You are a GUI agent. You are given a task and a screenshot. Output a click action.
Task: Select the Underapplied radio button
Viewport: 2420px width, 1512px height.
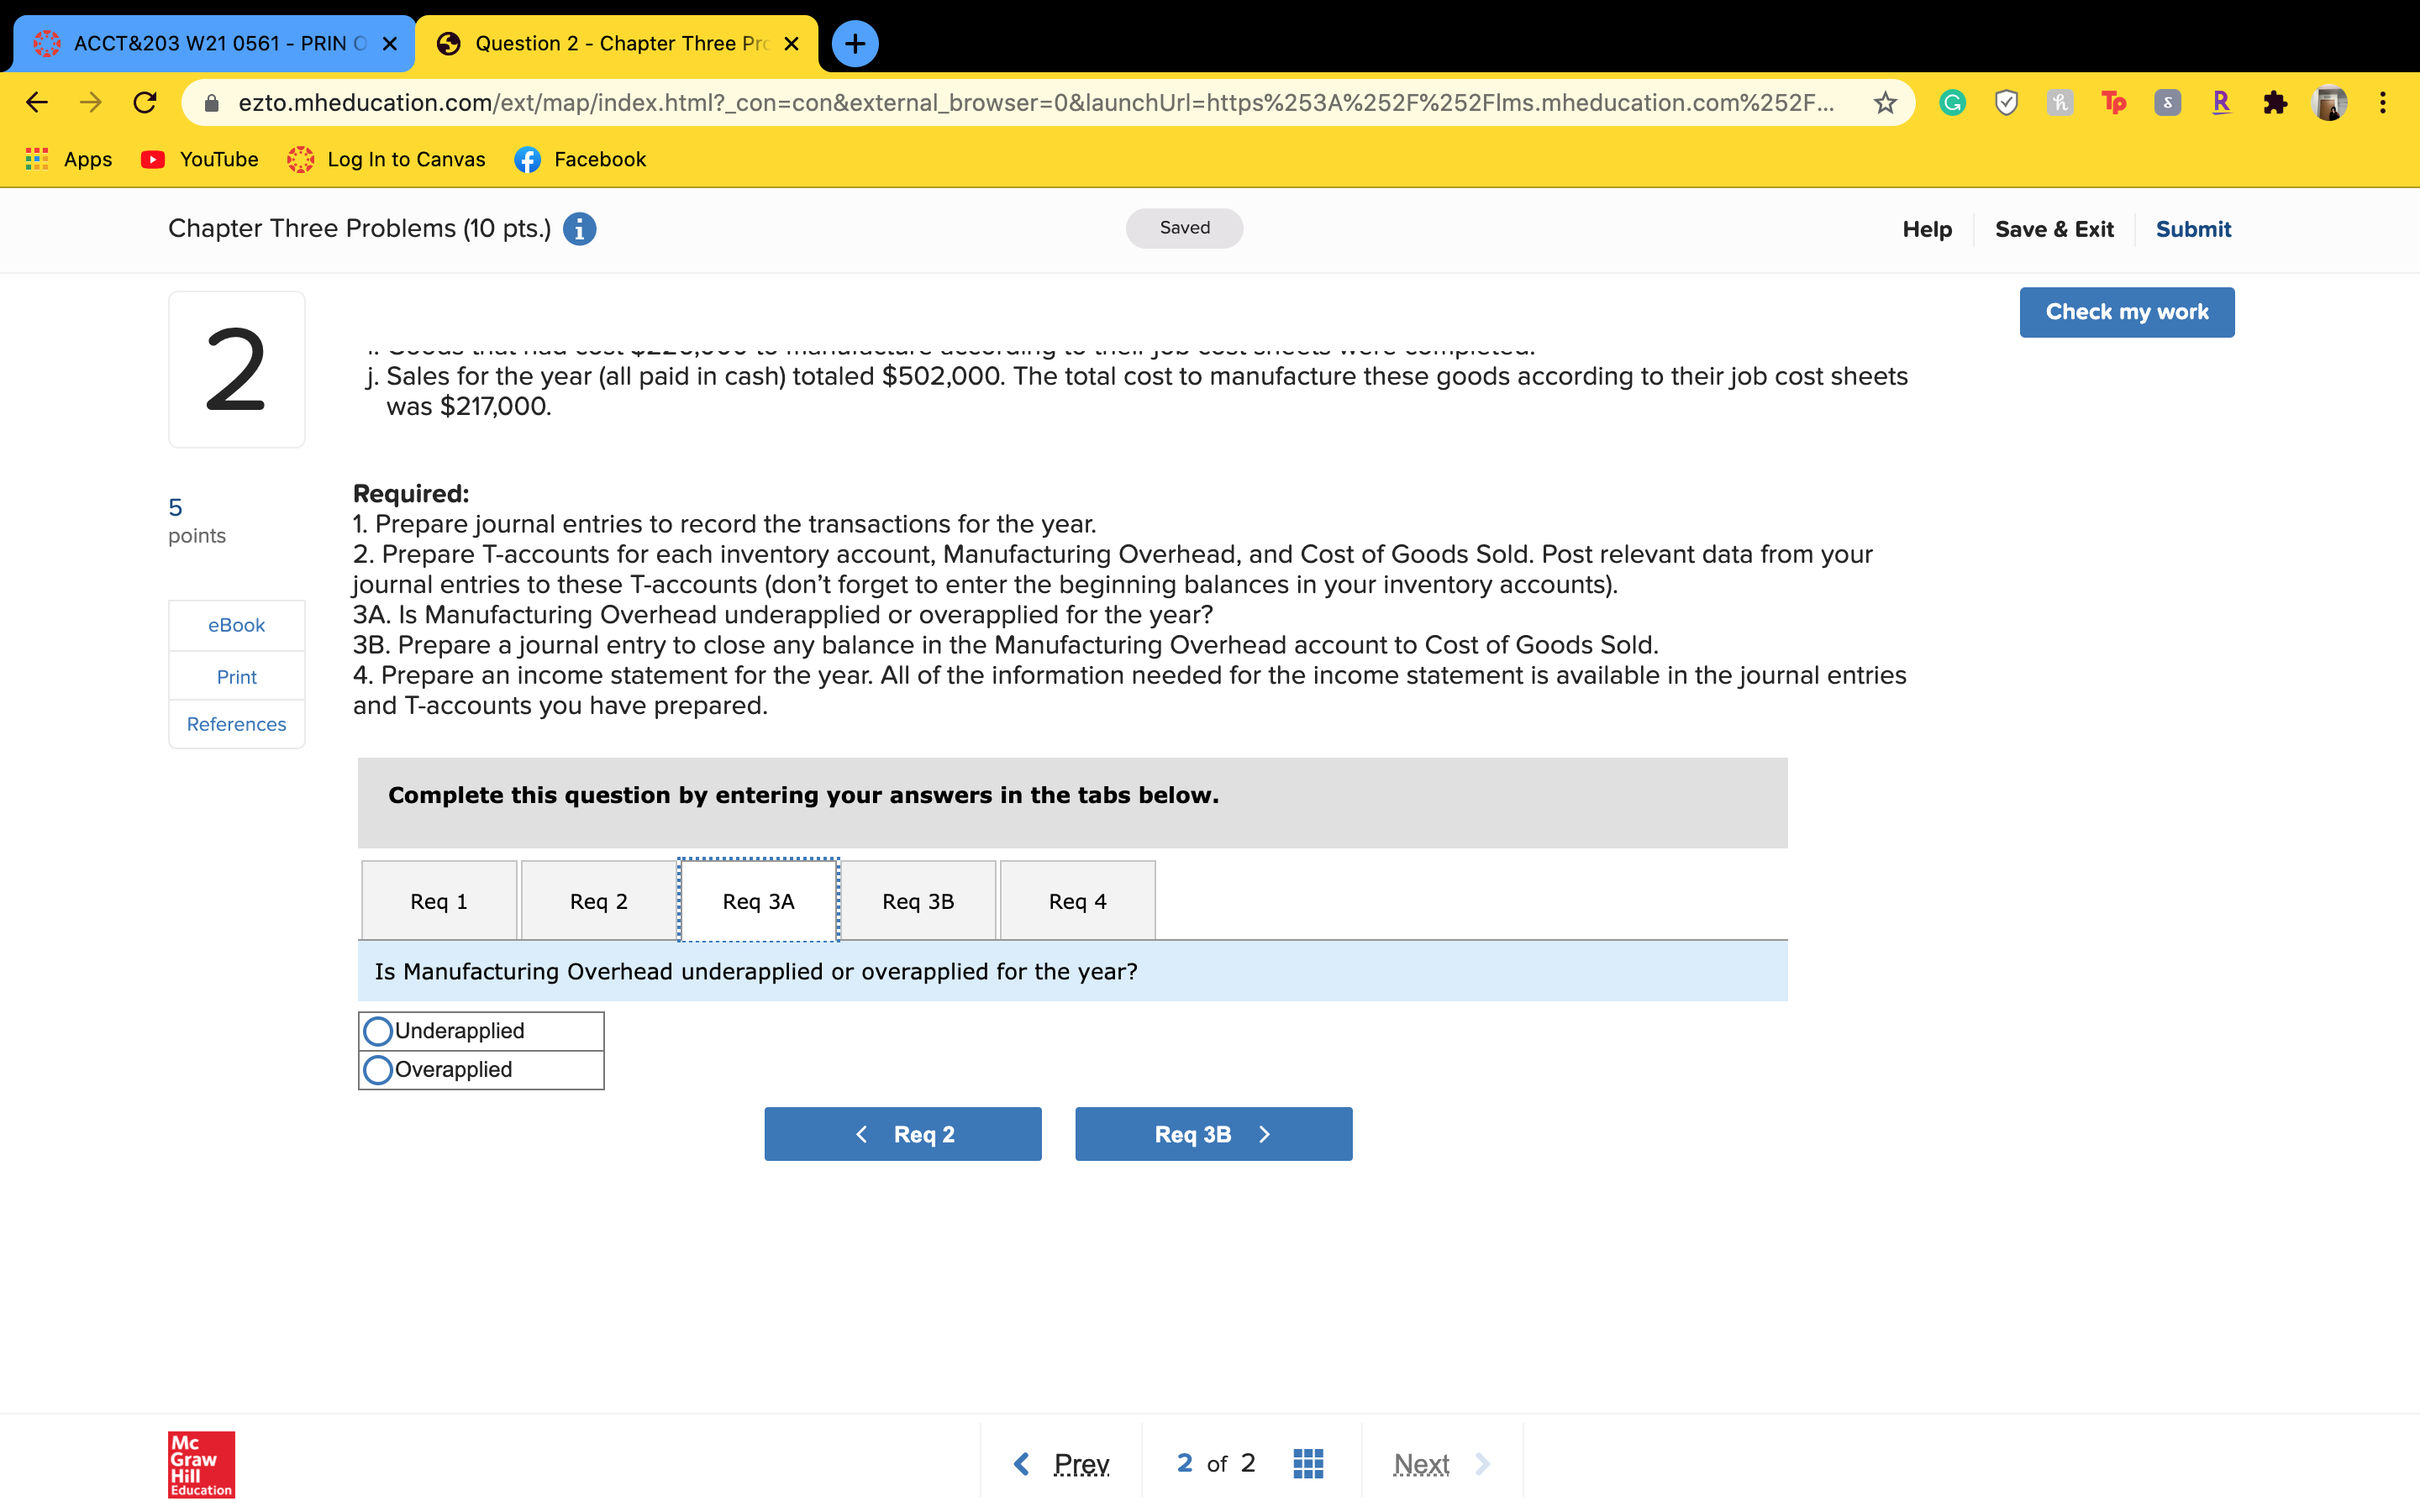click(378, 1031)
